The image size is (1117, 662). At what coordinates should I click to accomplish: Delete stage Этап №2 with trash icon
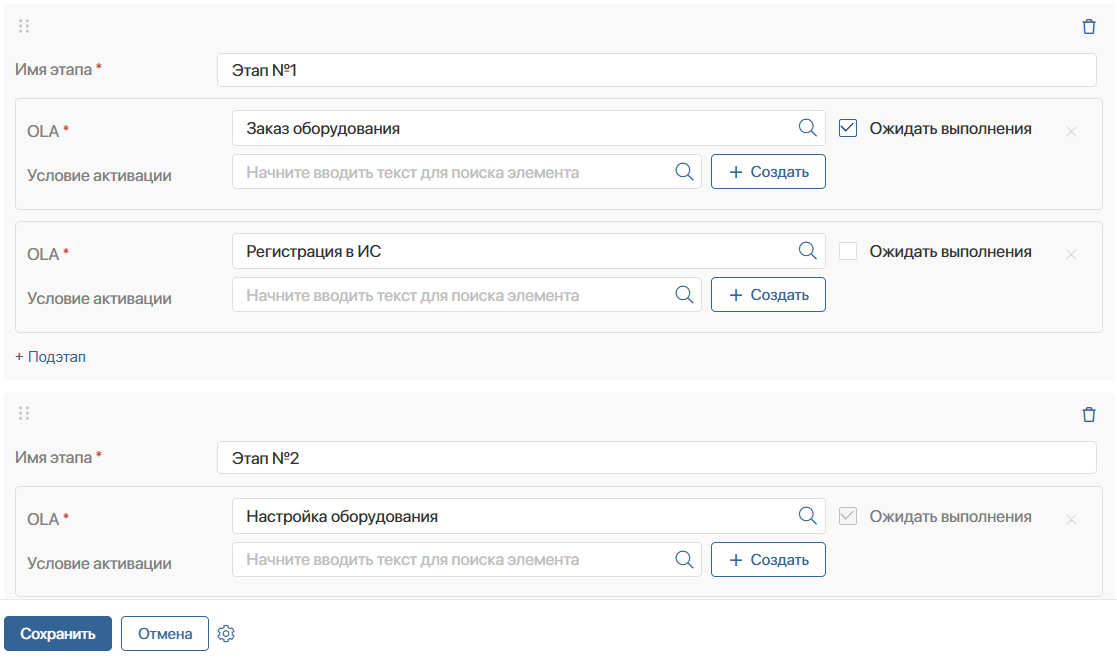1089,415
